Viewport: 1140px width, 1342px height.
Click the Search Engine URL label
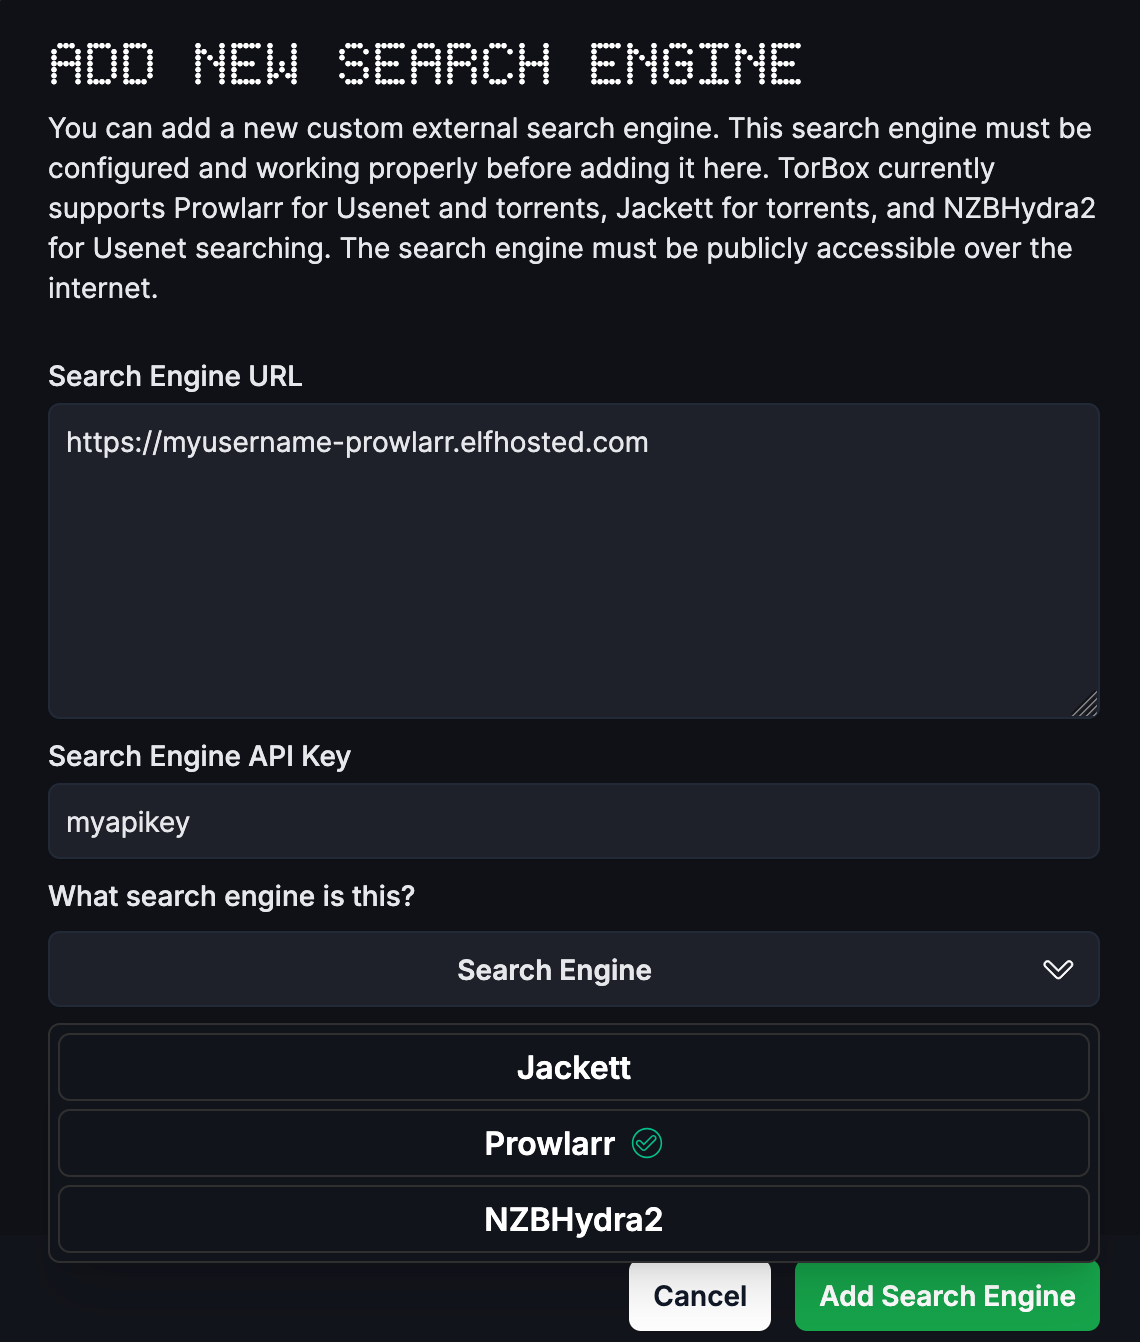pos(175,376)
